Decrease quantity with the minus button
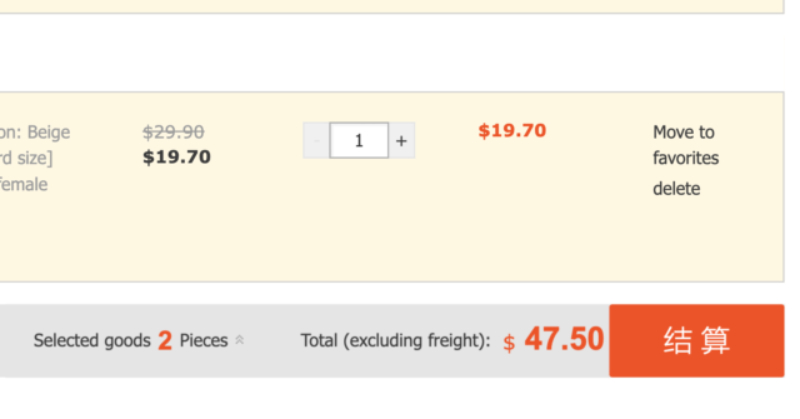Screen dimensions: 800x419 [316, 140]
